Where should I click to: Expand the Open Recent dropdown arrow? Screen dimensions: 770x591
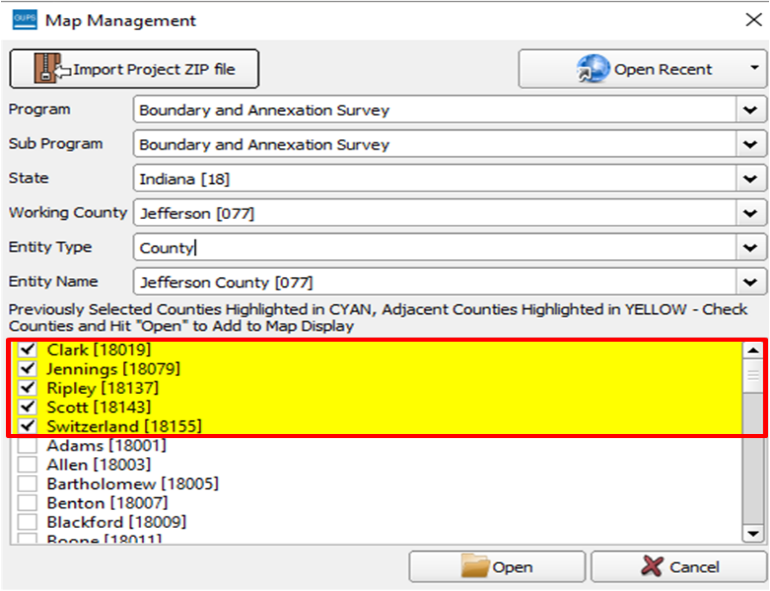click(755, 68)
